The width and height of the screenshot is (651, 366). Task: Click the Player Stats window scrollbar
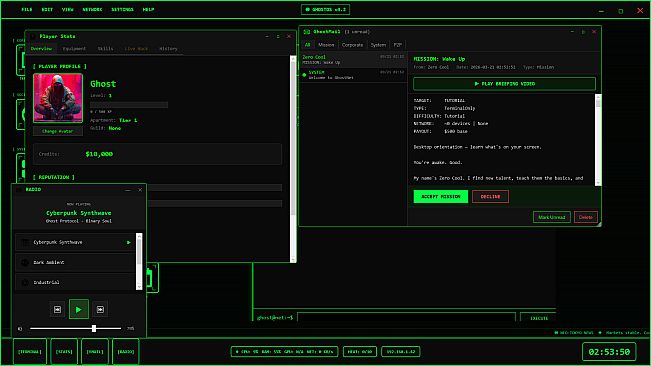(x=293, y=159)
